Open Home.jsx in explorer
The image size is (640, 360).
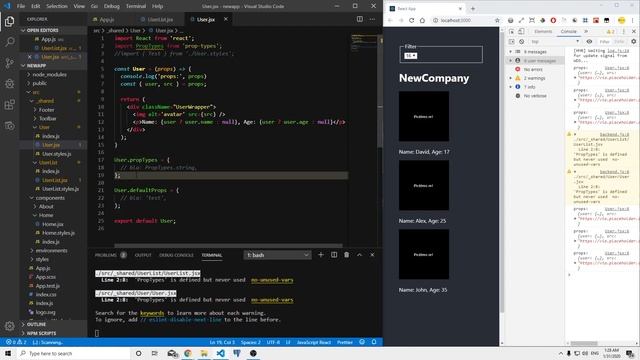point(53,224)
